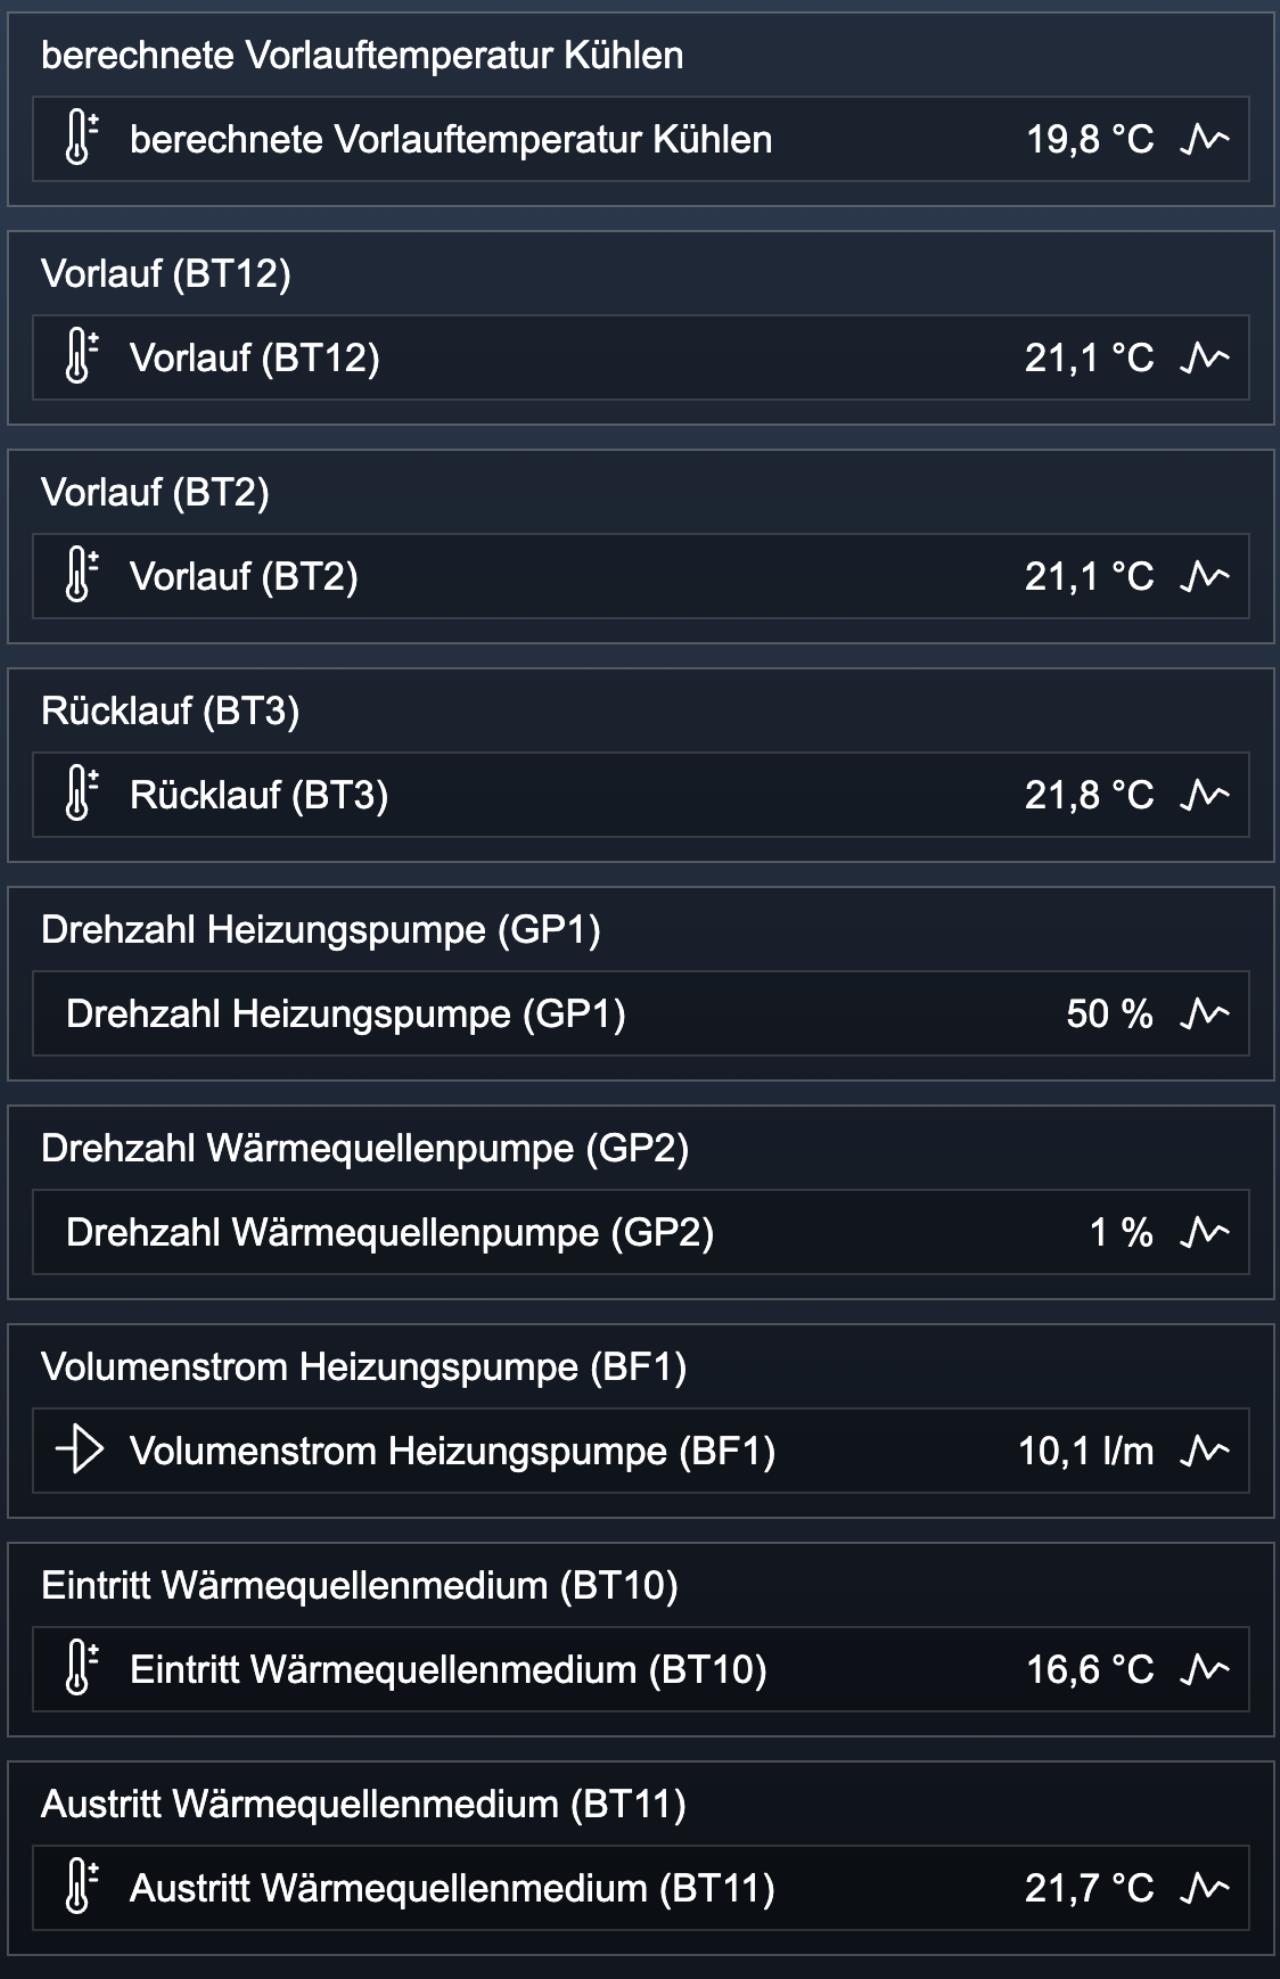The height and width of the screenshot is (1979, 1280).
Task: Click thermometer icon in Vorlauf (BT12) row
Action: point(80,357)
